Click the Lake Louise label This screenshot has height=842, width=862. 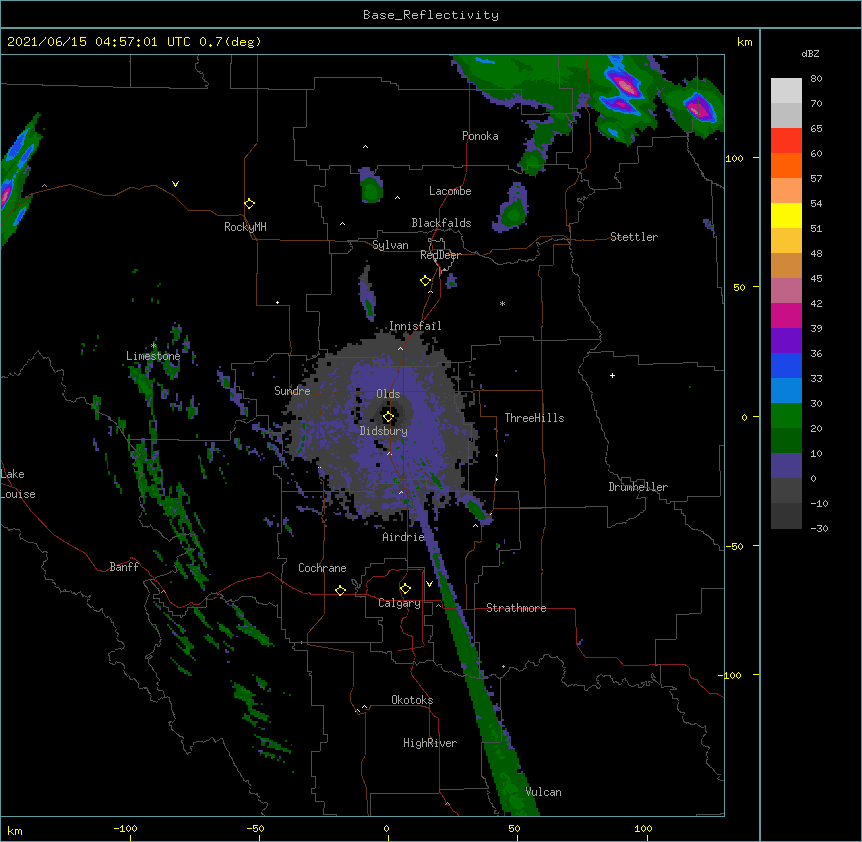(18, 484)
